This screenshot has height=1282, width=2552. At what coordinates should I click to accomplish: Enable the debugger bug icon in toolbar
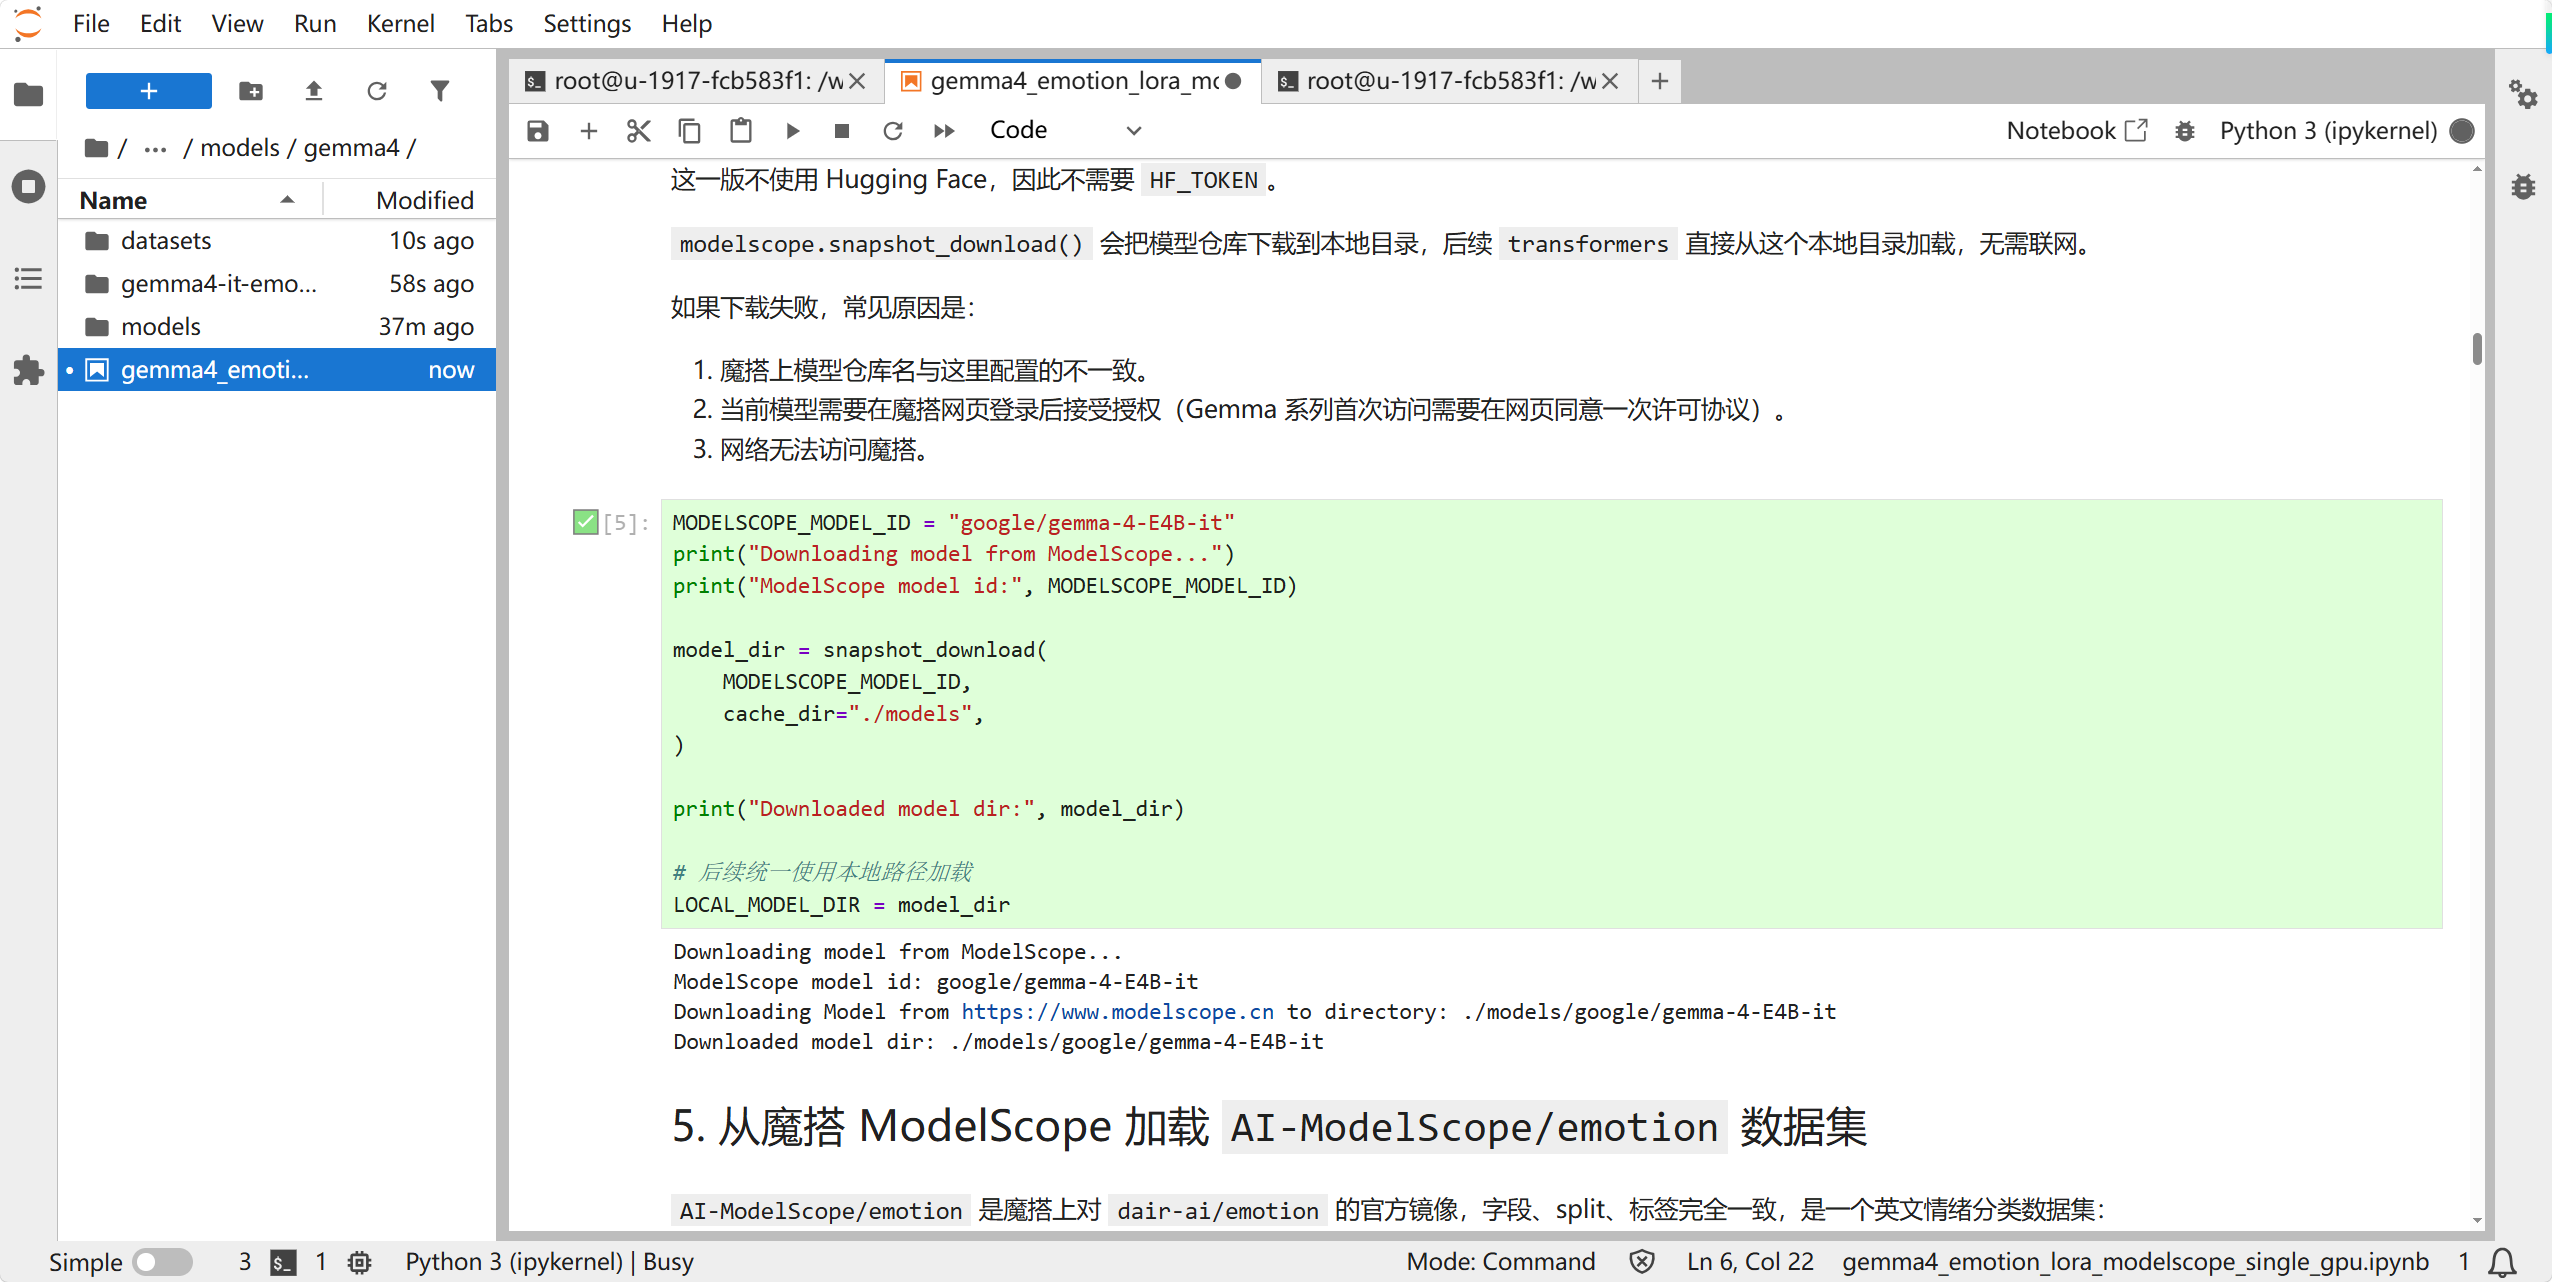click(x=2185, y=131)
